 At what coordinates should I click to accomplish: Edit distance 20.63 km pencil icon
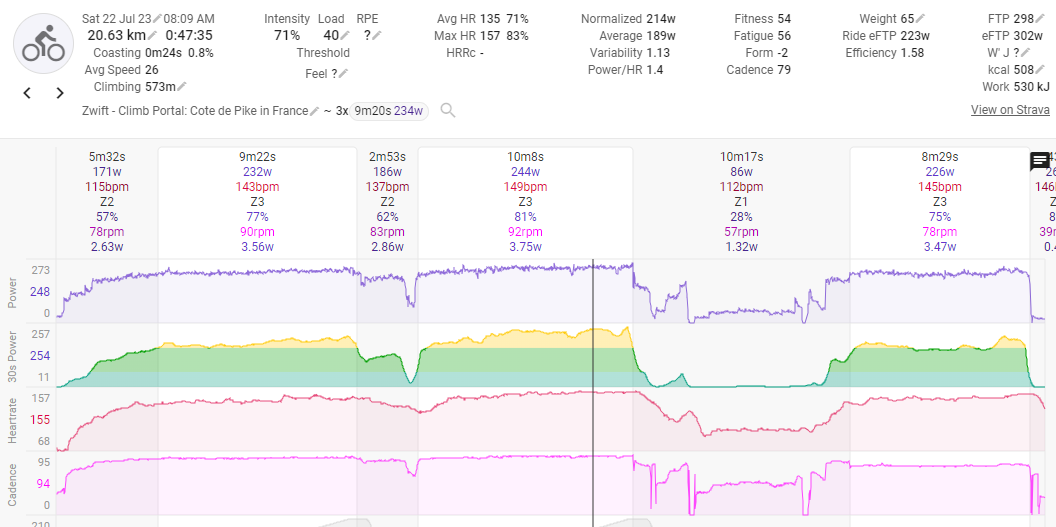[153, 36]
